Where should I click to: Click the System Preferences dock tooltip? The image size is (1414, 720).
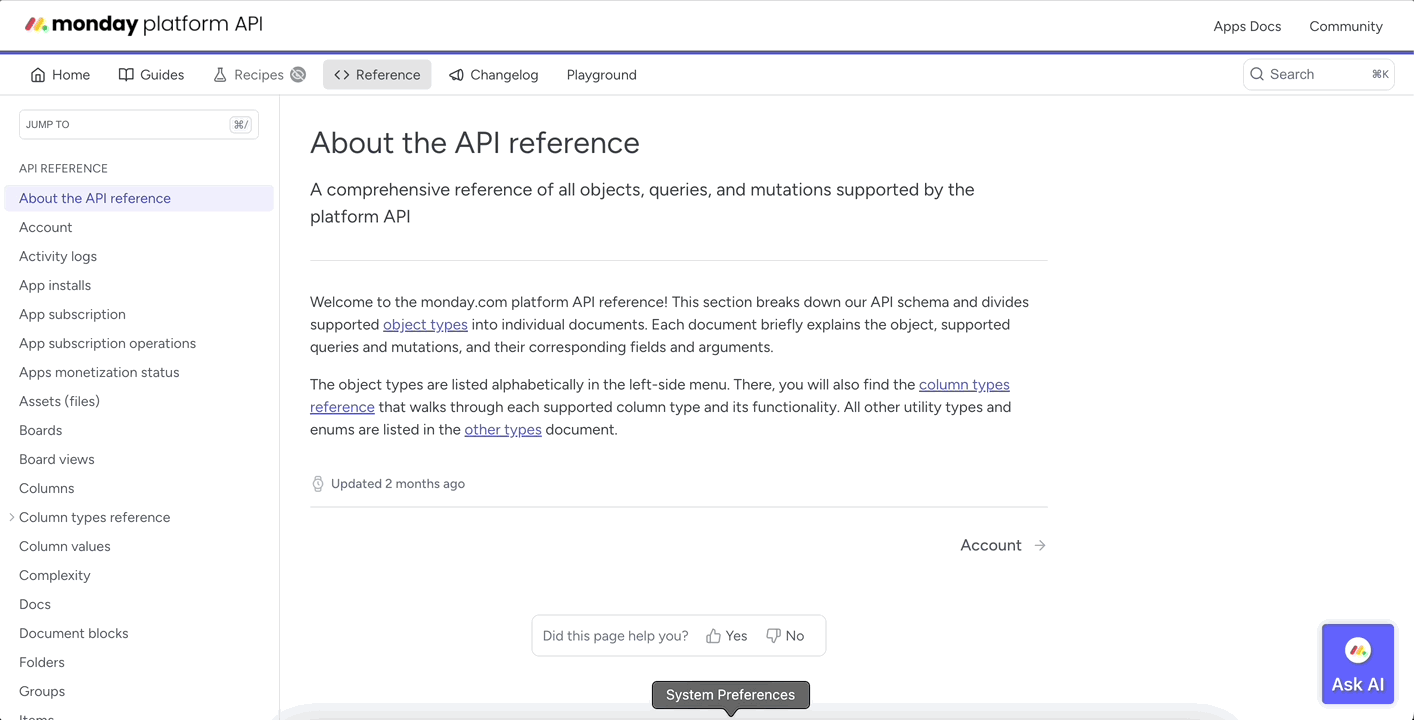[x=731, y=695]
